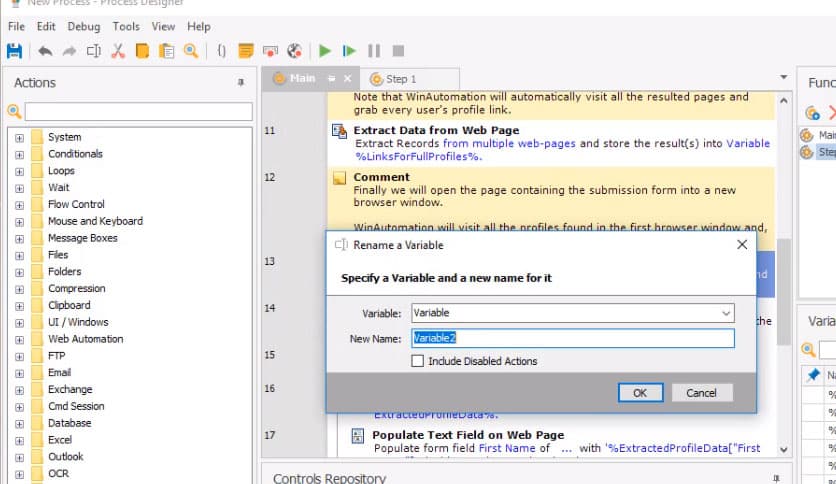836x484 pixels.
Task: Expand the Loops actions folder
Action: [19, 172]
